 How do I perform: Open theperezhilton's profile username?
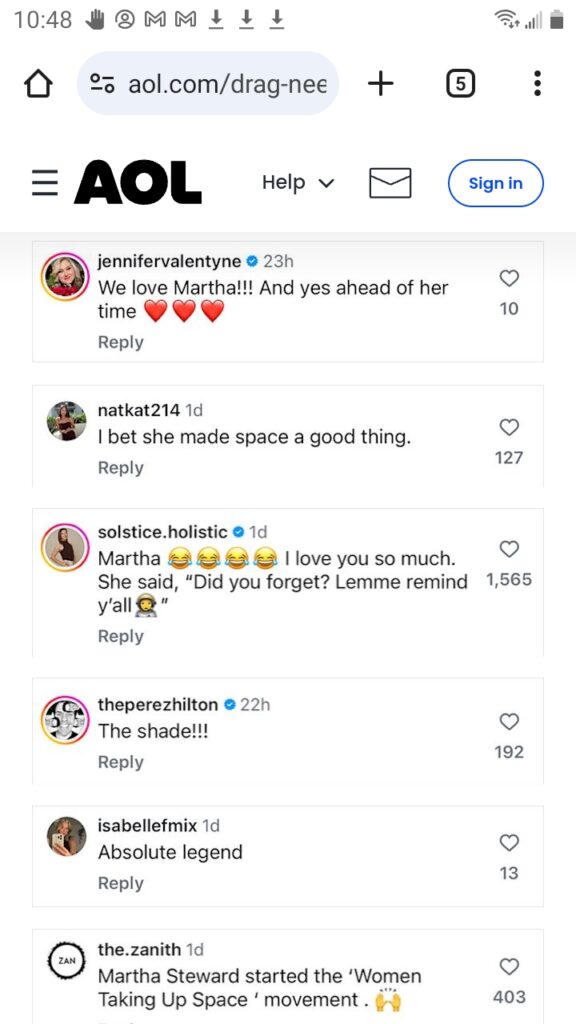[x=158, y=705]
